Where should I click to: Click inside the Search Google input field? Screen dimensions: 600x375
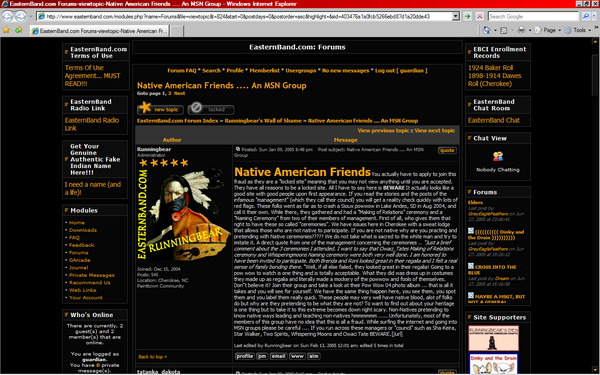pyautogui.click(x=533, y=16)
